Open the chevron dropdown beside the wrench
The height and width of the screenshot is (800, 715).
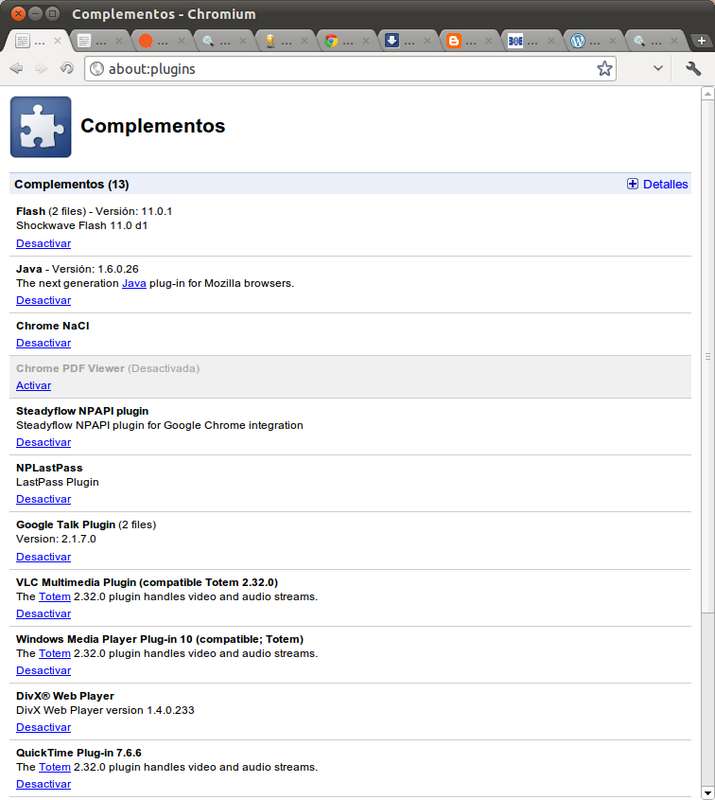658,68
